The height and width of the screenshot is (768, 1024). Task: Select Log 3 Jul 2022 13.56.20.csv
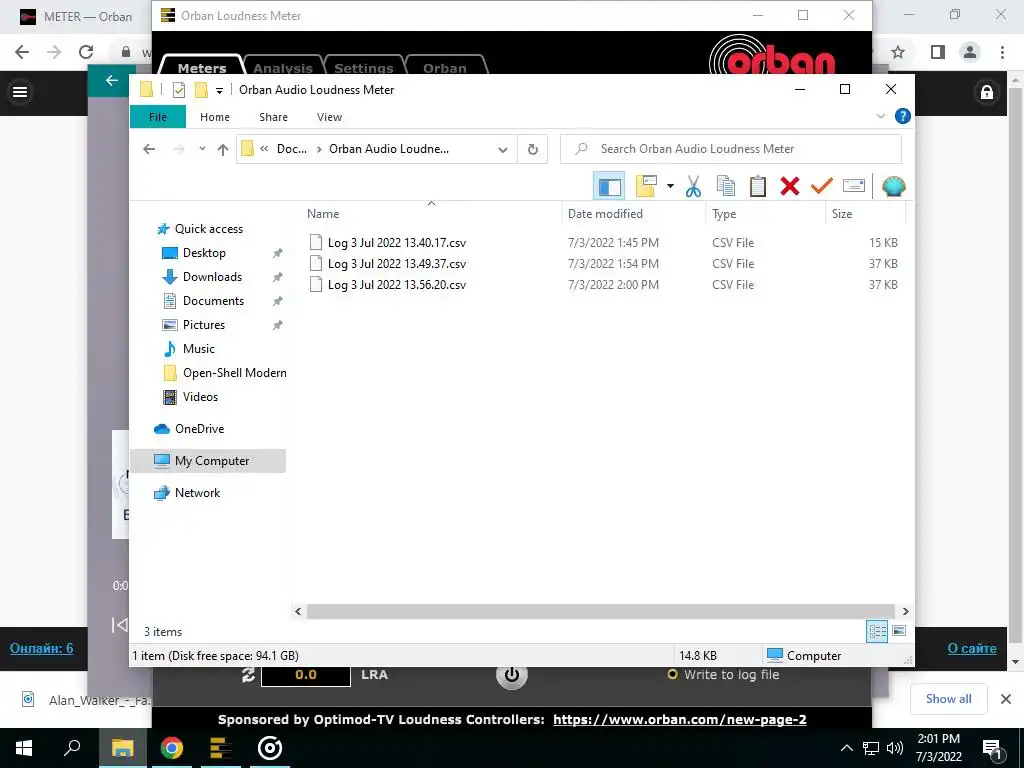(396, 285)
